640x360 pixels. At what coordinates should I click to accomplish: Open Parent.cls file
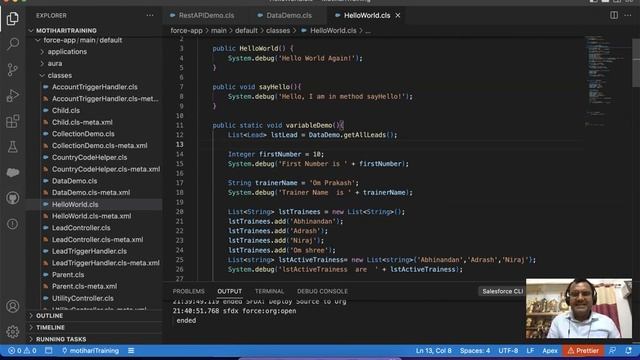tap(68, 275)
